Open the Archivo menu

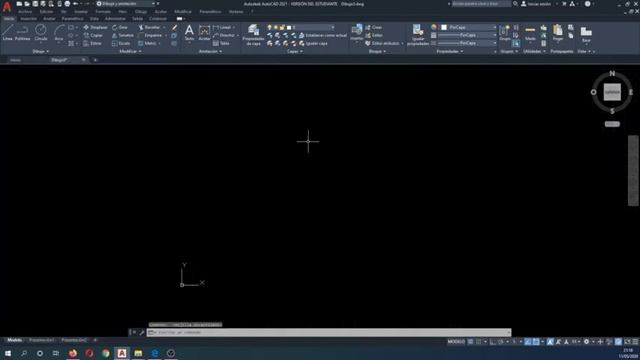[x=25, y=11]
